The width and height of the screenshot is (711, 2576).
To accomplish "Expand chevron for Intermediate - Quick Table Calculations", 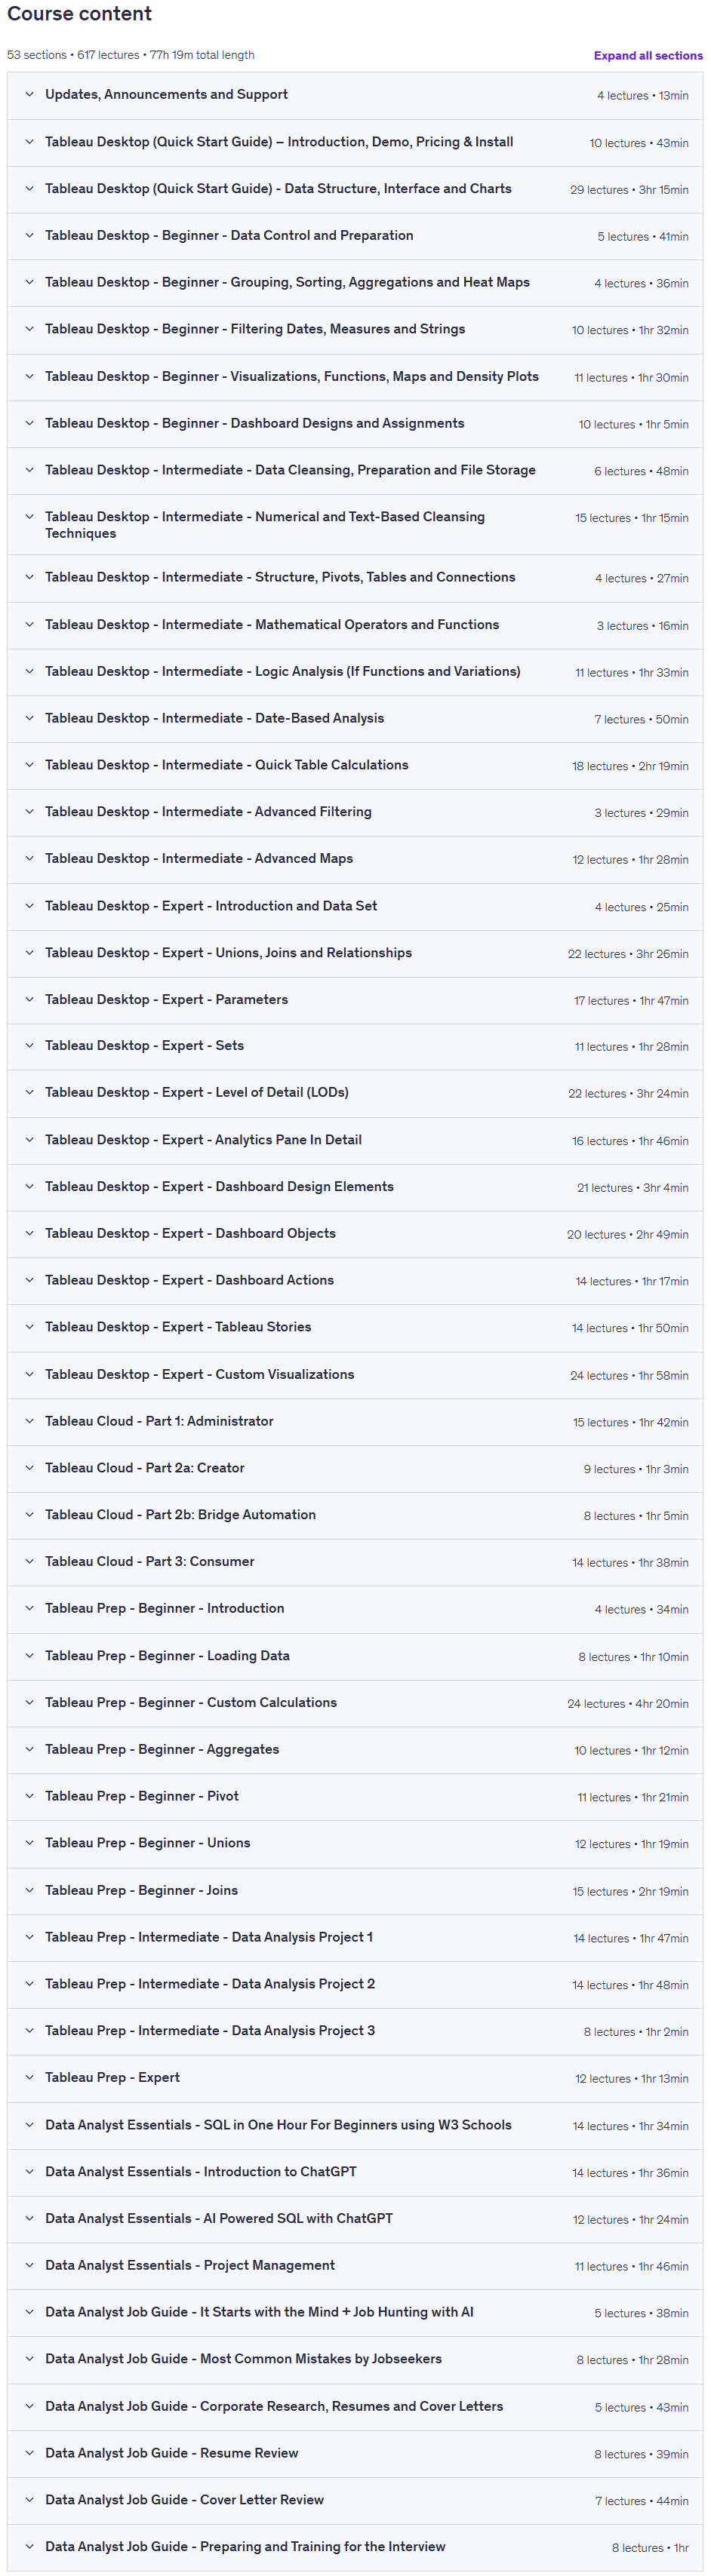I will pyautogui.click(x=29, y=765).
